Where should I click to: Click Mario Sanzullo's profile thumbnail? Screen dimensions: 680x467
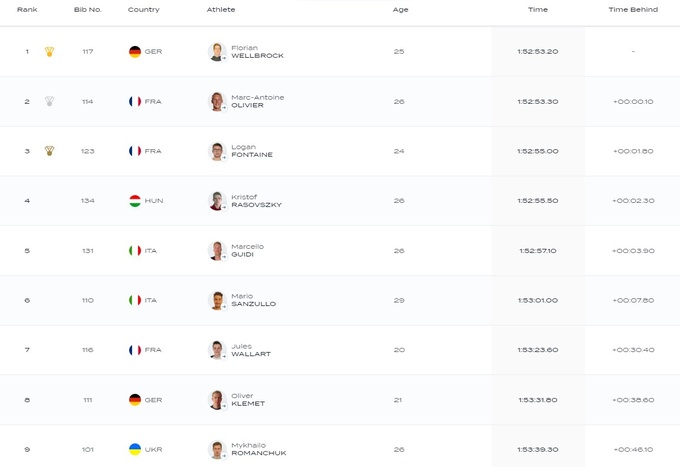[216, 301]
